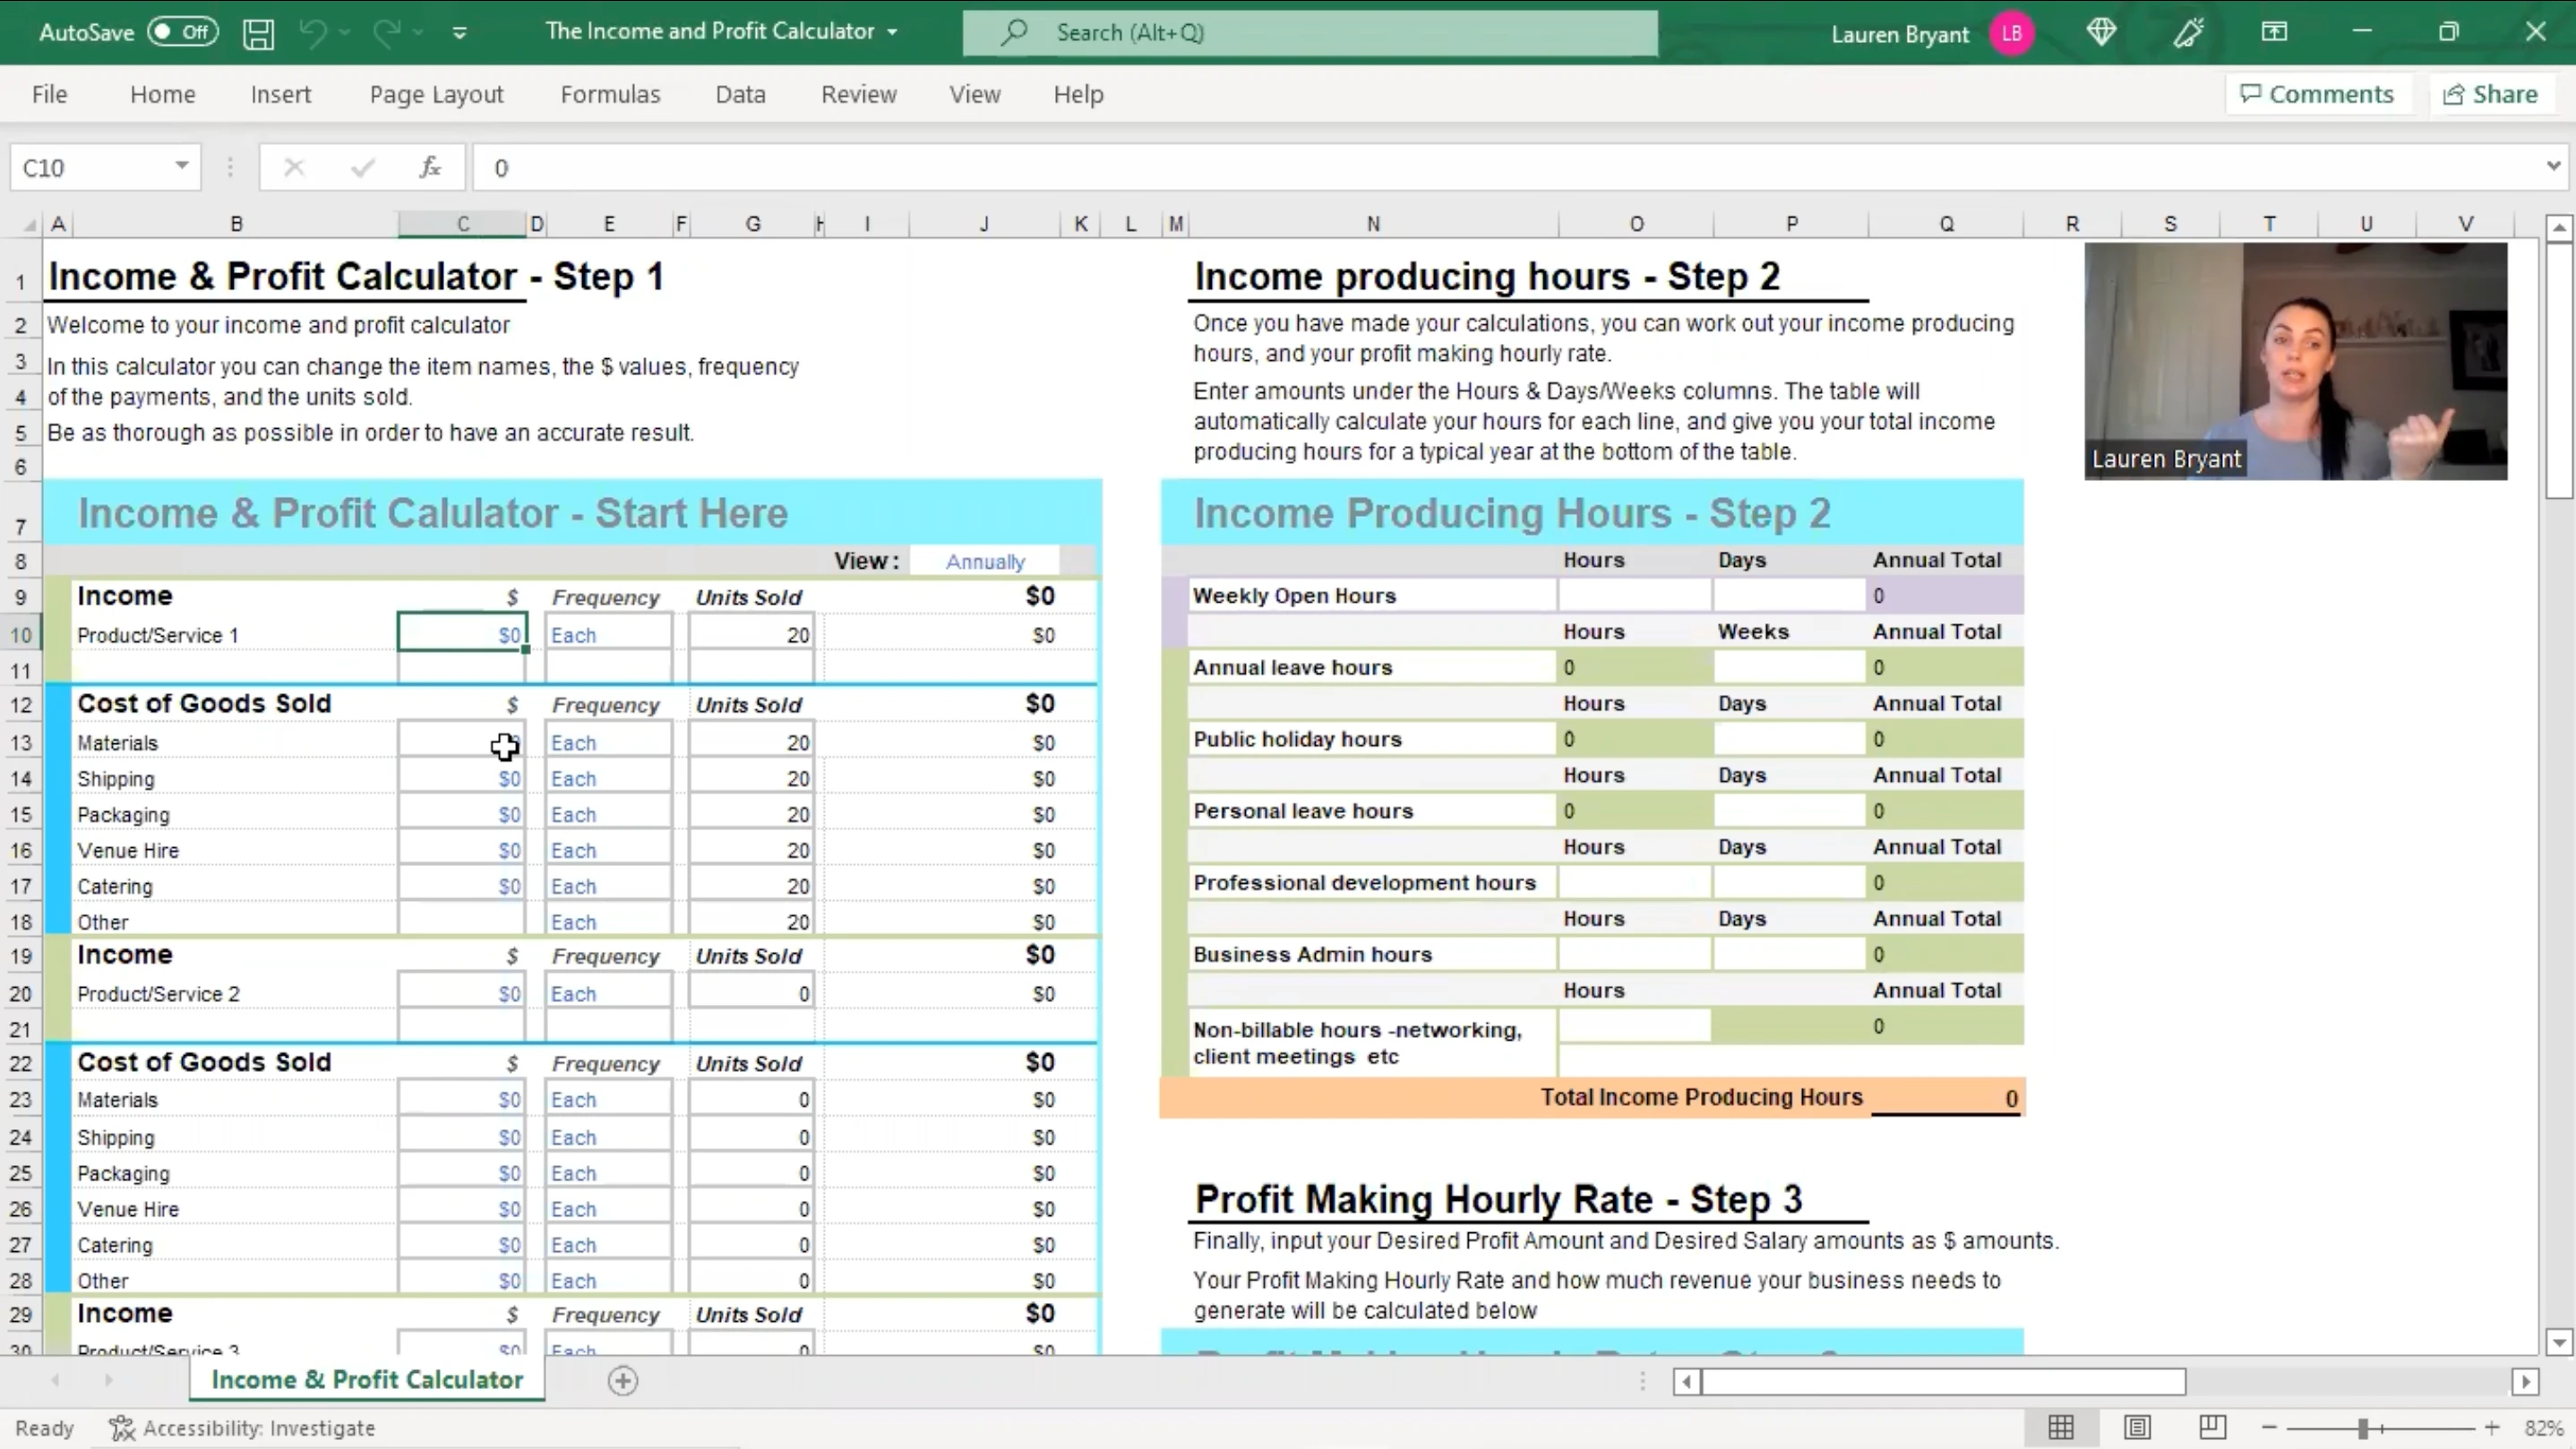2576x1449 pixels.
Task: Switch to Page Layout view icon
Action: (2137, 1427)
